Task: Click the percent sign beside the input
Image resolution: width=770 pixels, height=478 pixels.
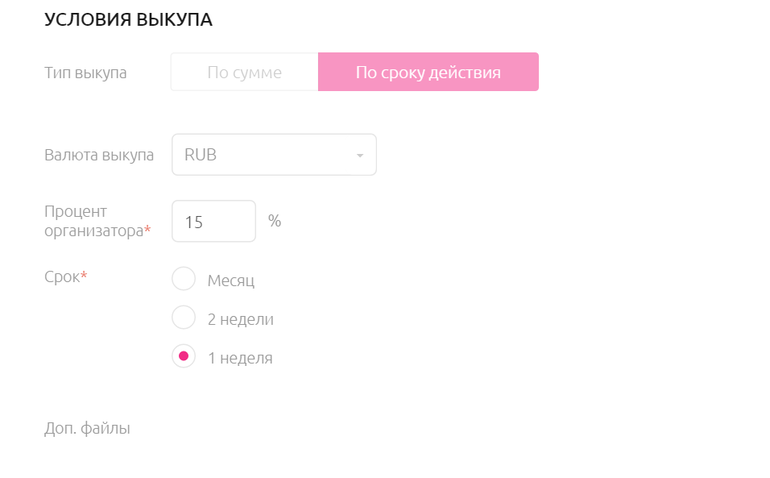Action: tap(274, 220)
